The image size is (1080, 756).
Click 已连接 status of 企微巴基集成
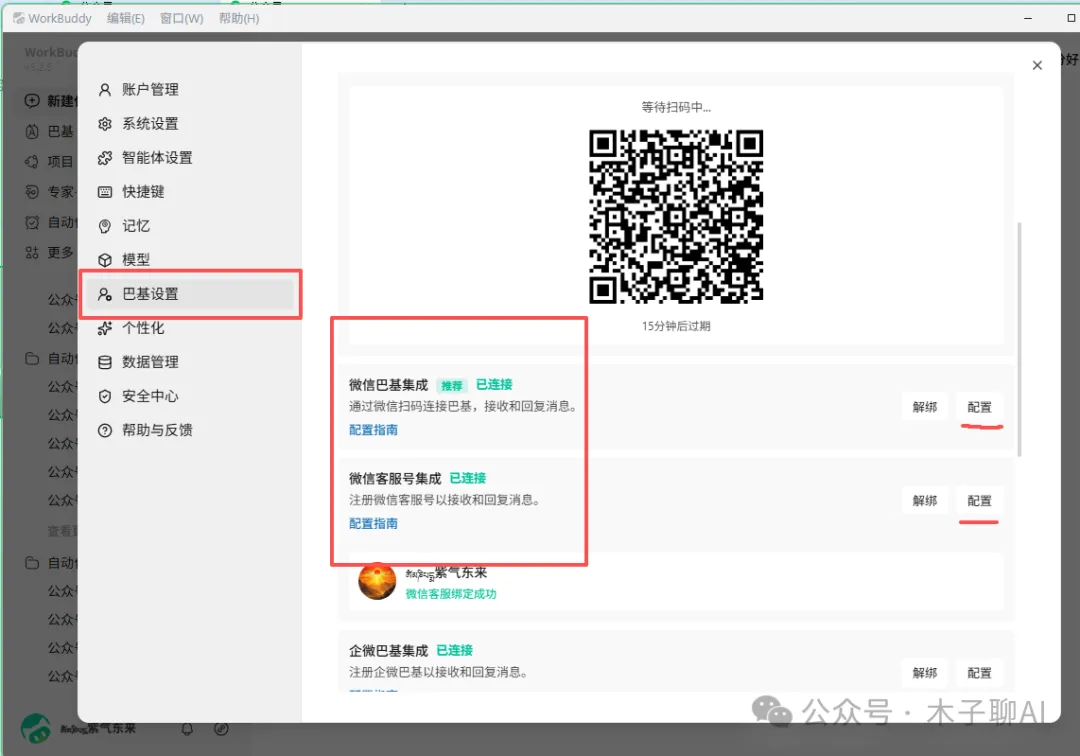tap(455, 650)
